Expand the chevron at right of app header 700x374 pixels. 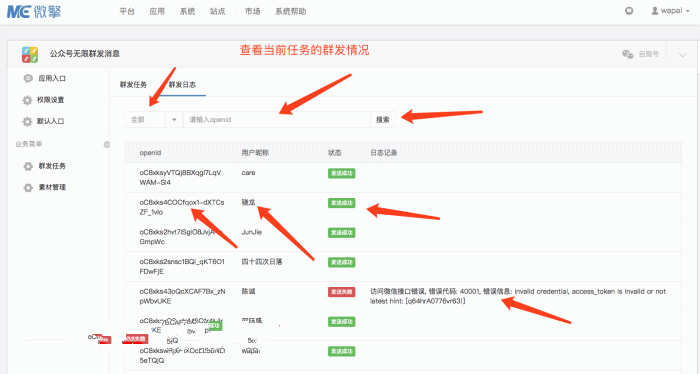click(683, 55)
